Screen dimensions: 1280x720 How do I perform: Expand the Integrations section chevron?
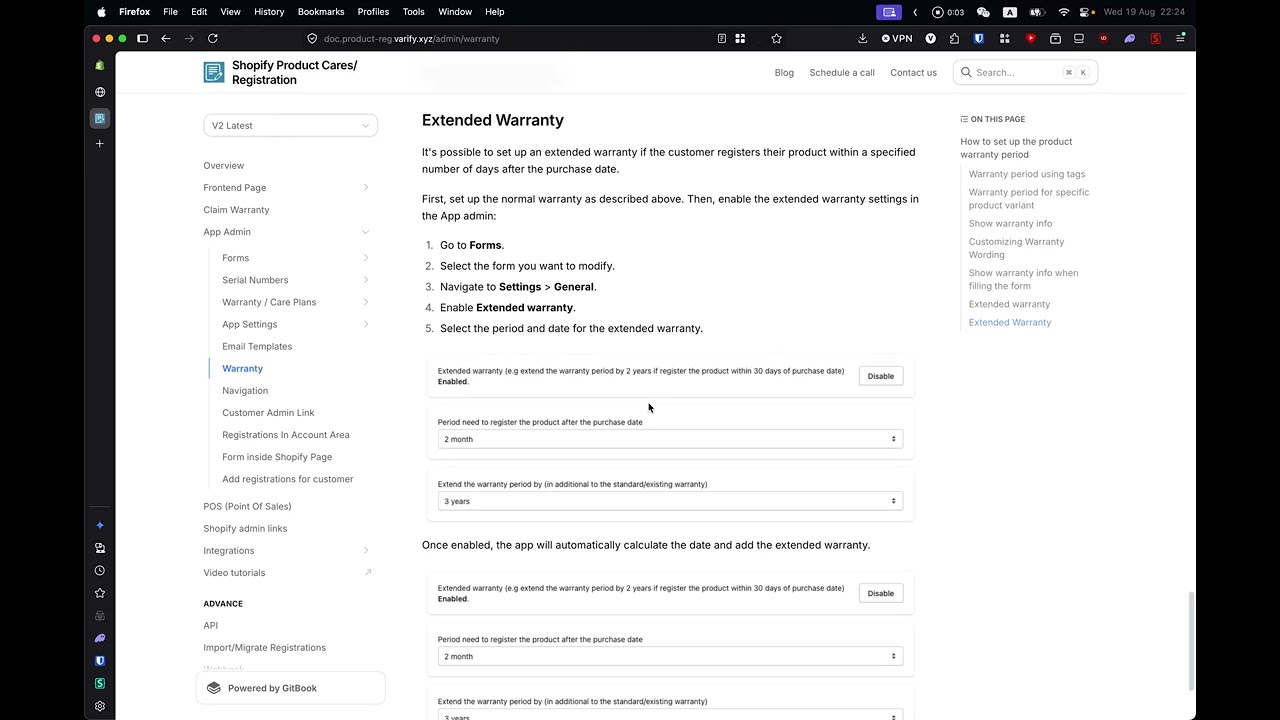tap(366, 551)
